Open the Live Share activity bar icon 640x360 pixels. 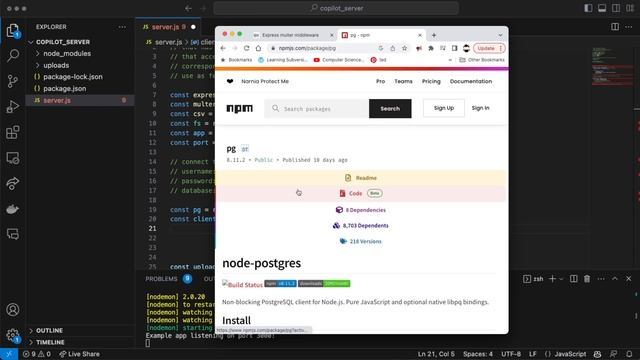pyautogui.click(x=13, y=183)
